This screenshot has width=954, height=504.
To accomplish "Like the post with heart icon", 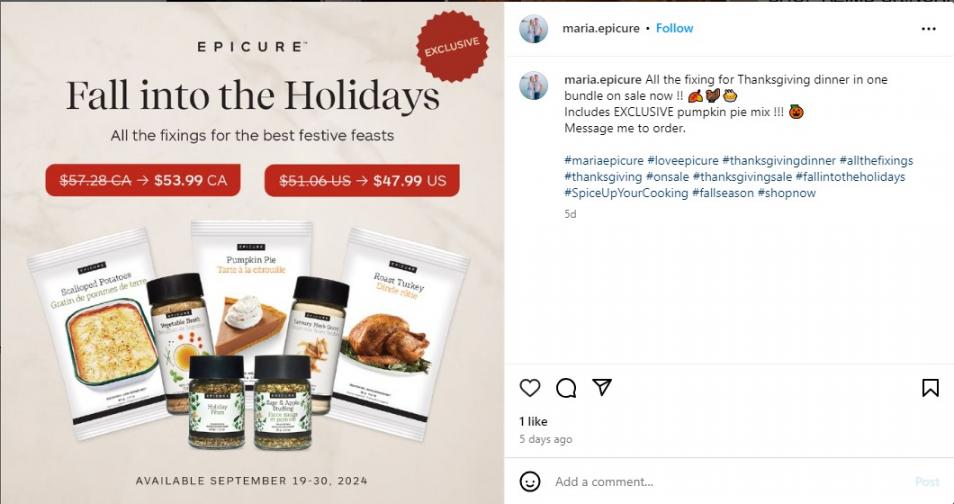I will pyautogui.click(x=530, y=388).
